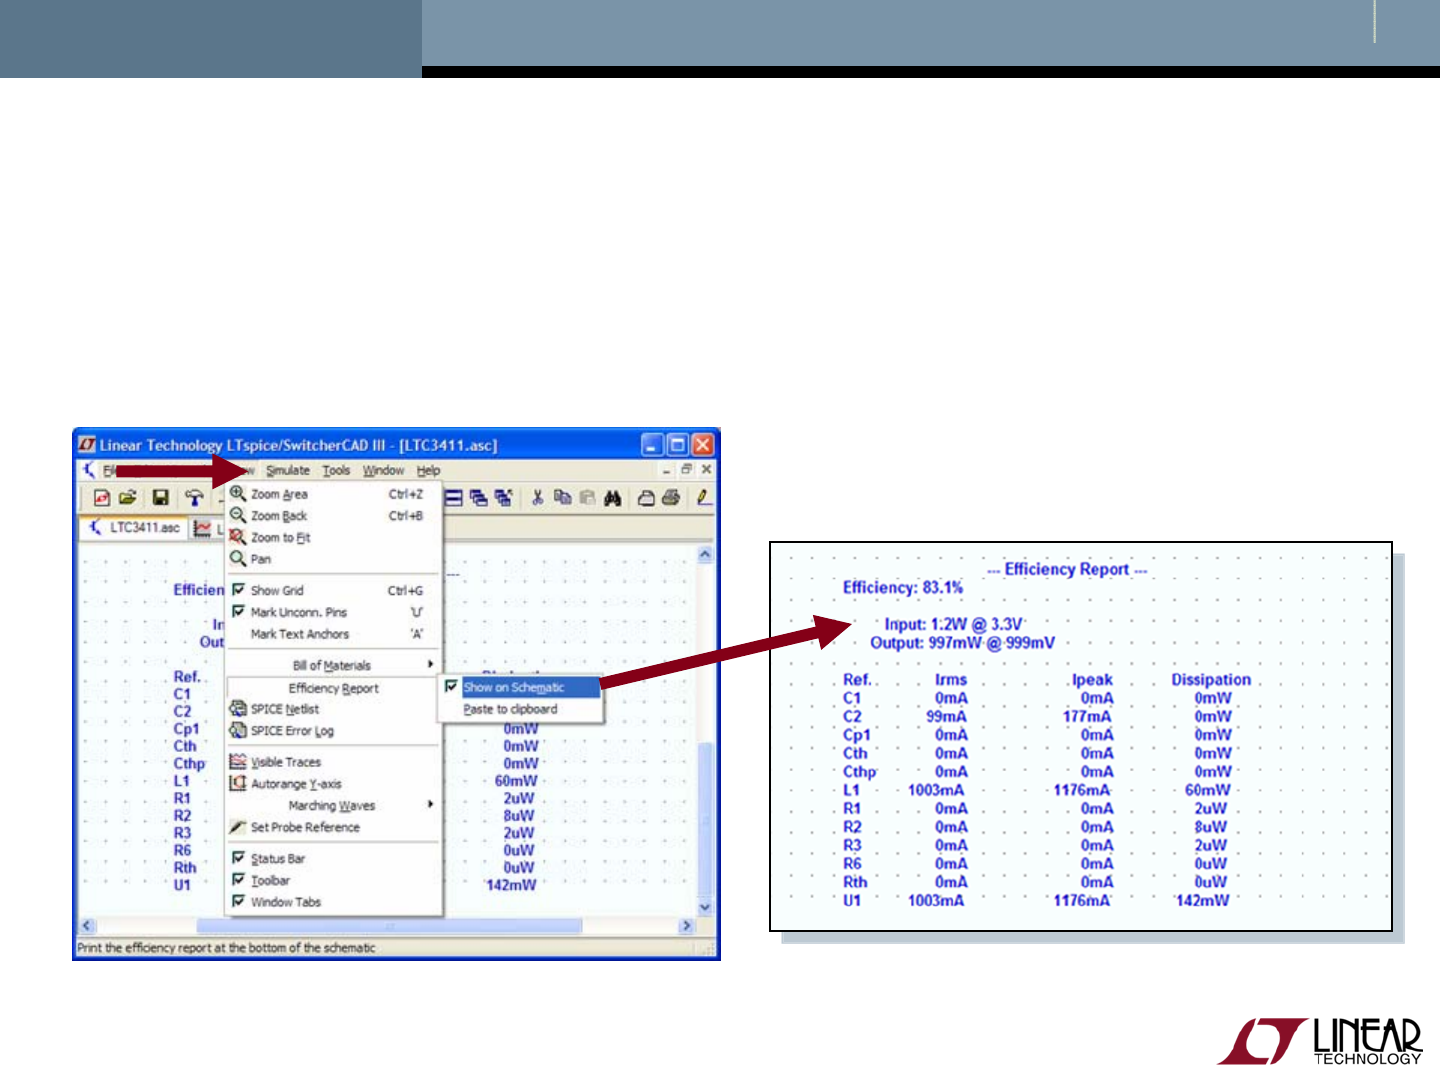Click the vertical scrollbar up arrow
The image size is (1440, 1068).
coord(705,555)
